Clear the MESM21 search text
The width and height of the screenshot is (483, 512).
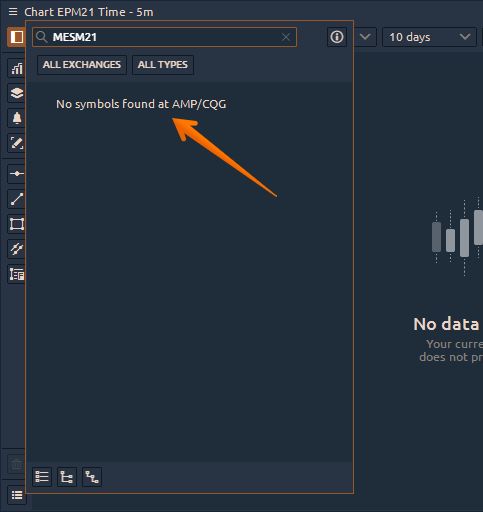click(x=286, y=37)
